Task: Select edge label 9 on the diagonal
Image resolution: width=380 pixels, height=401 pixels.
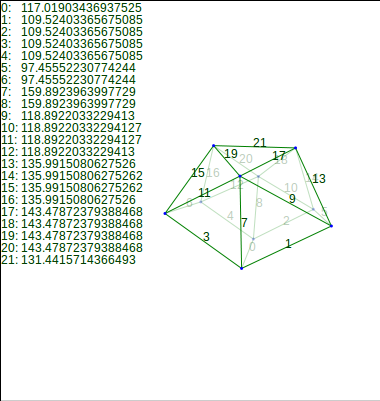Action: 292,199
